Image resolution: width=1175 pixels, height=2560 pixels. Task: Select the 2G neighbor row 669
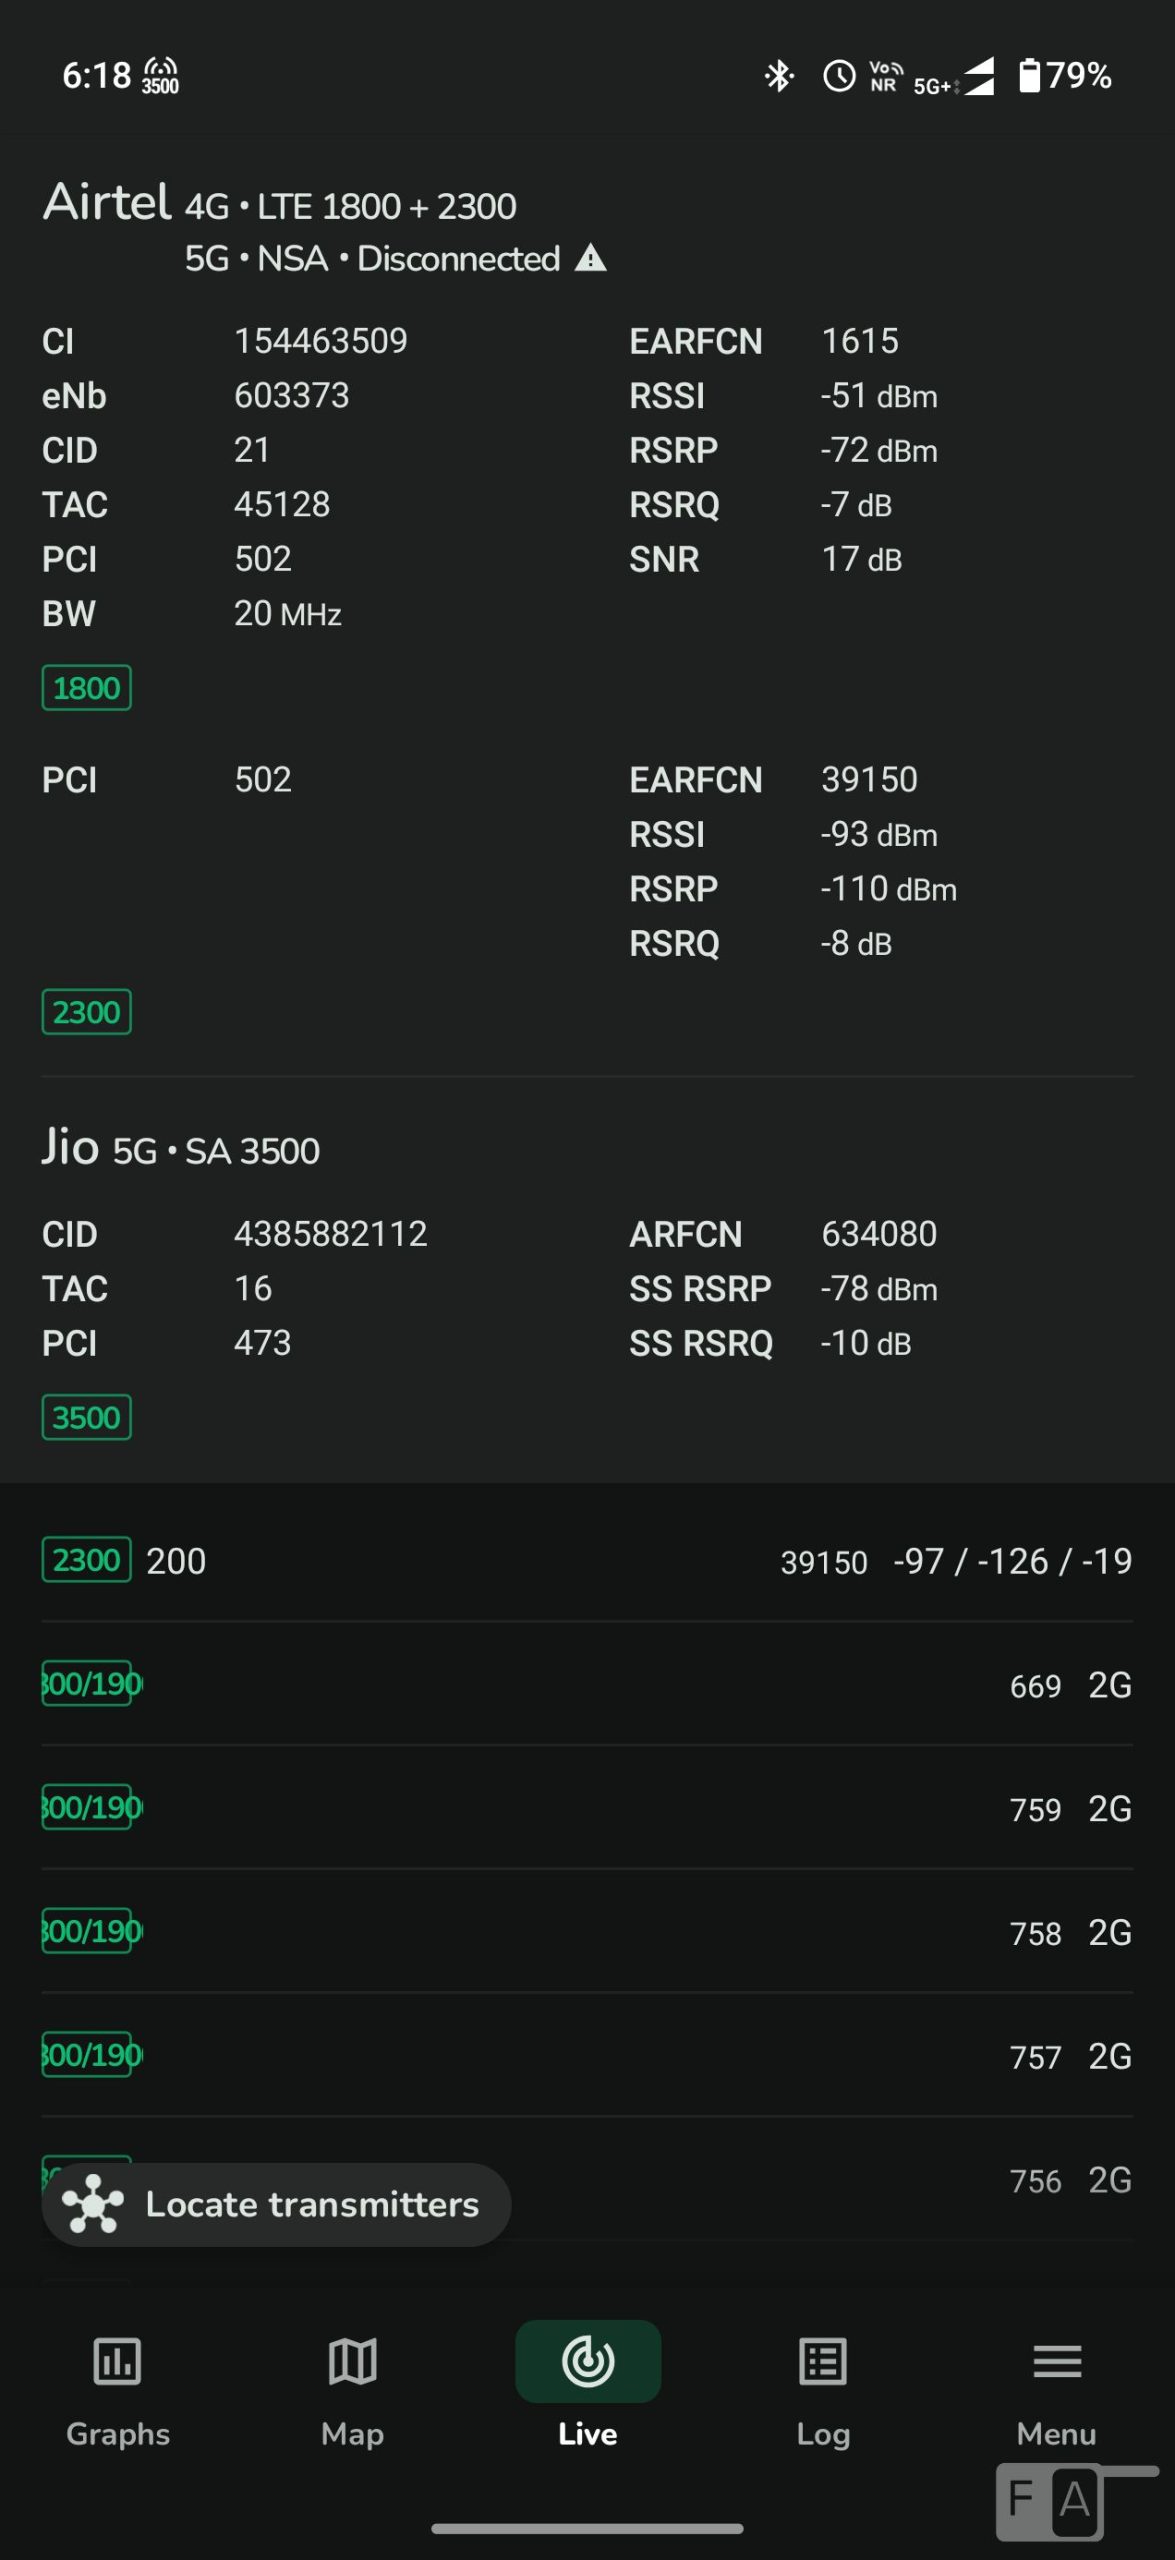tap(587, 1685)
